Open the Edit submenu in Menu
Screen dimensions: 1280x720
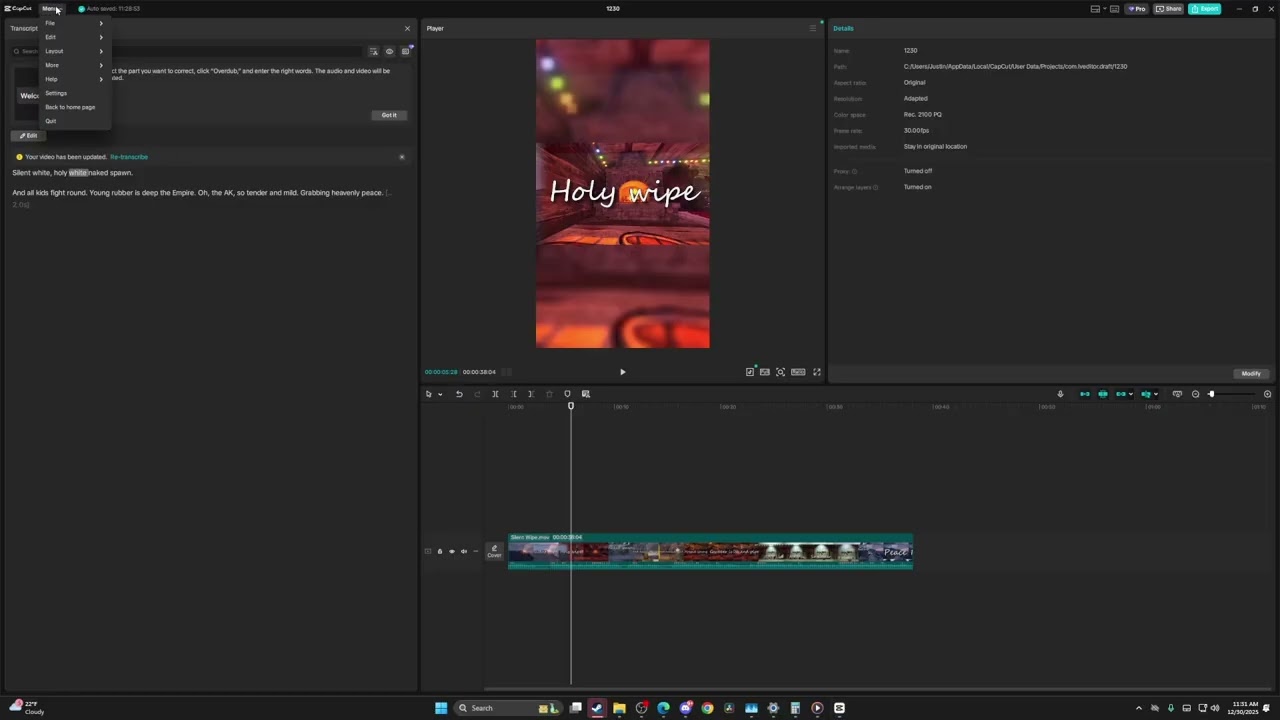pos(74,37)
